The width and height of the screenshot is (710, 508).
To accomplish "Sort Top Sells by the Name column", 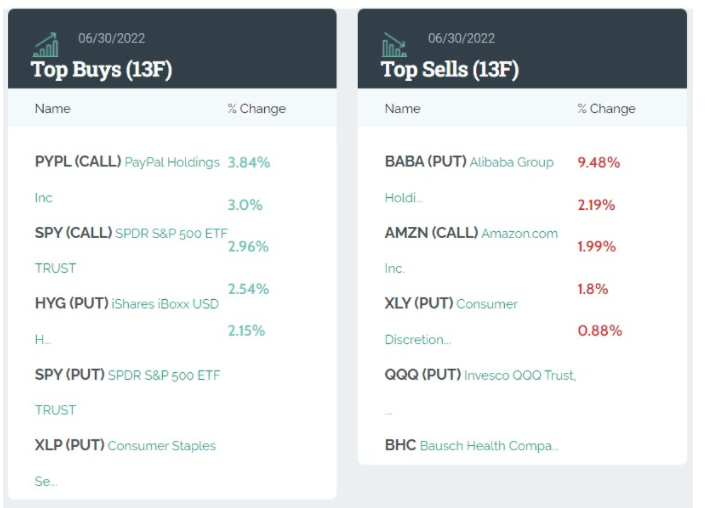I will pos(402,109).
